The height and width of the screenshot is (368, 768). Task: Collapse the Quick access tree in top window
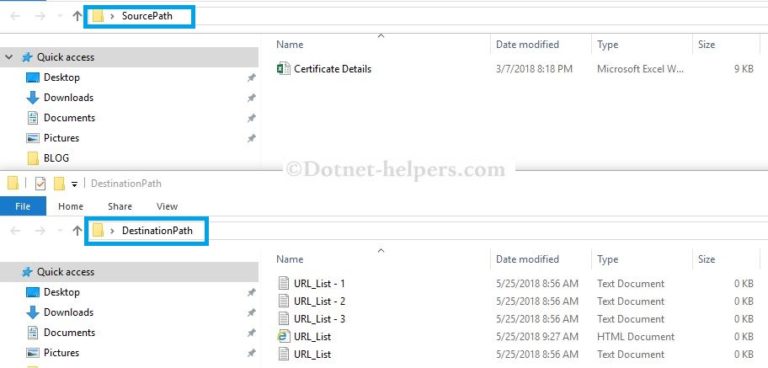point(9,57)
